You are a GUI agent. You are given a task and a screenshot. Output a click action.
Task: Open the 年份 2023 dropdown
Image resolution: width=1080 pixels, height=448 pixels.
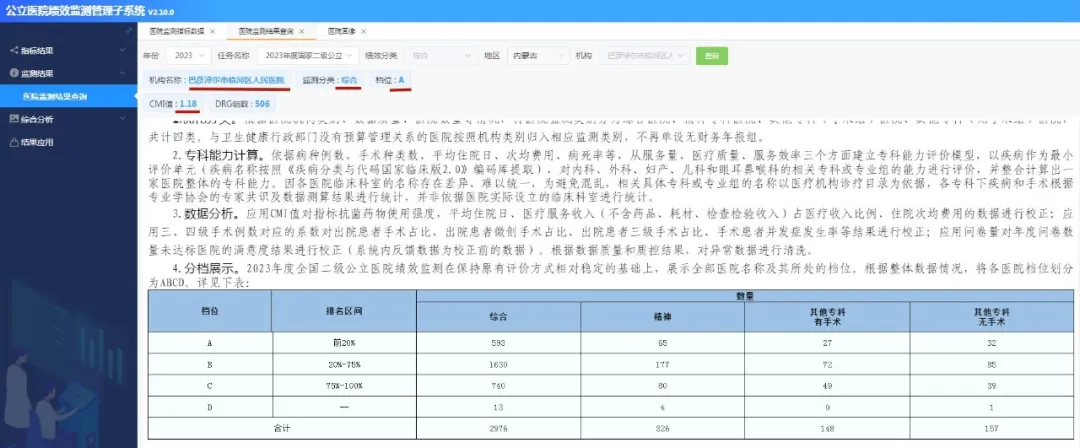pos(188,55)
